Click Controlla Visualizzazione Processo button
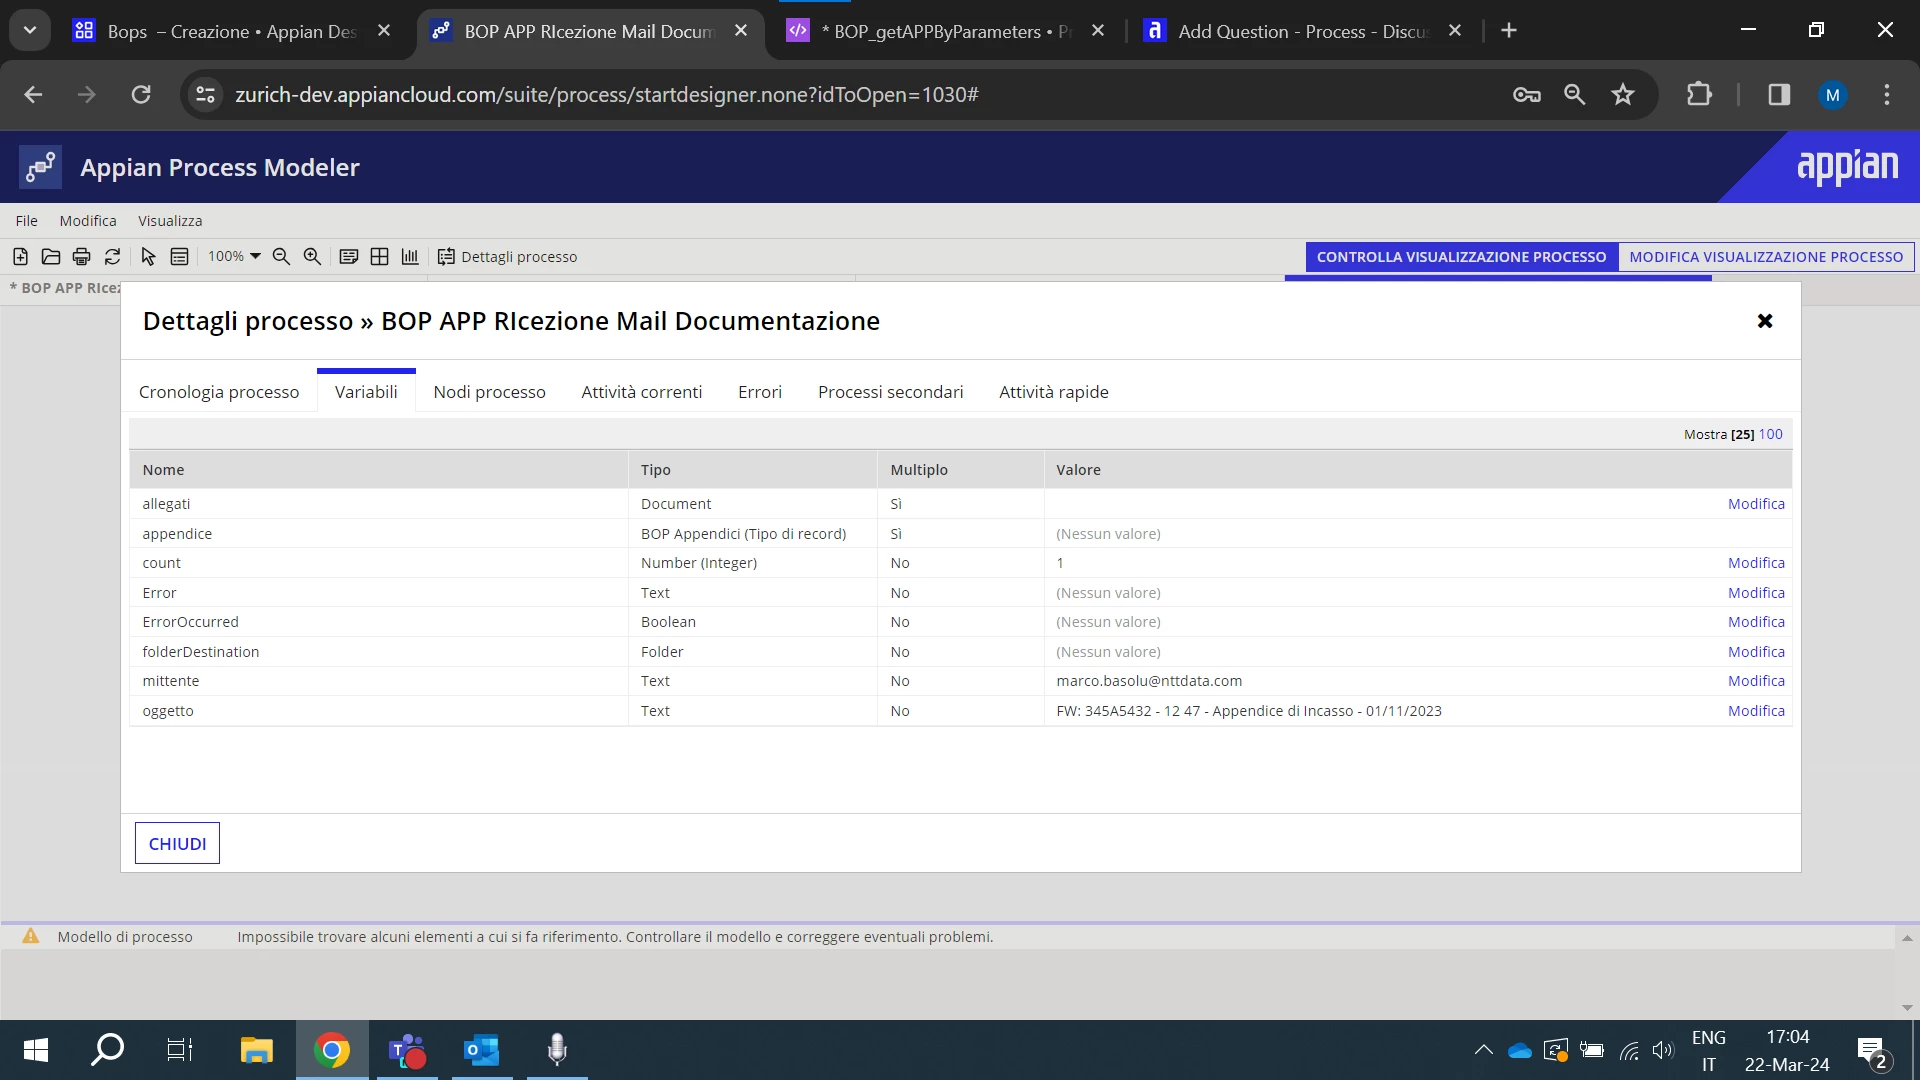 pos(1461,257)
